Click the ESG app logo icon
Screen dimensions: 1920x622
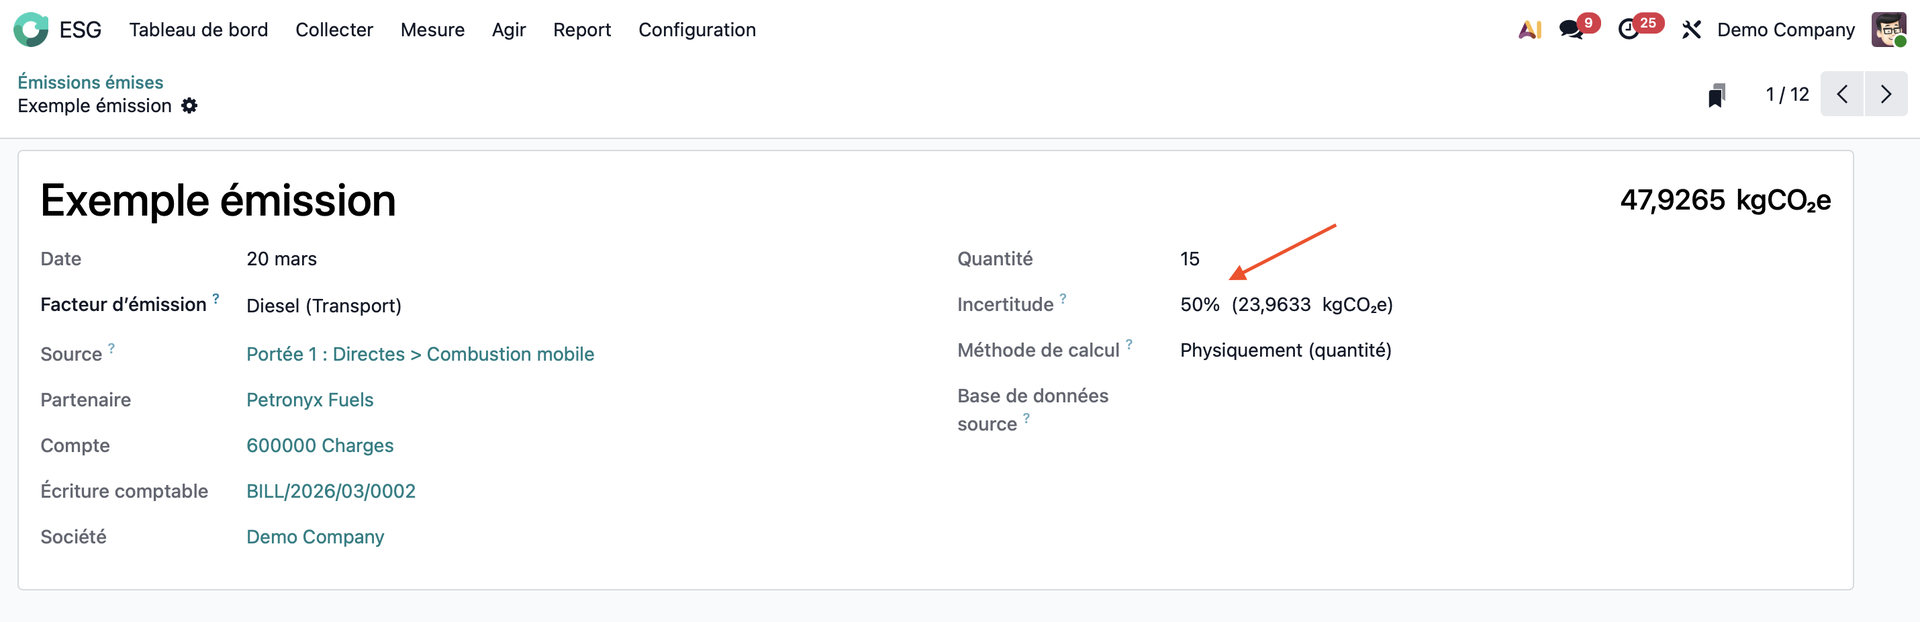(31, 30)
